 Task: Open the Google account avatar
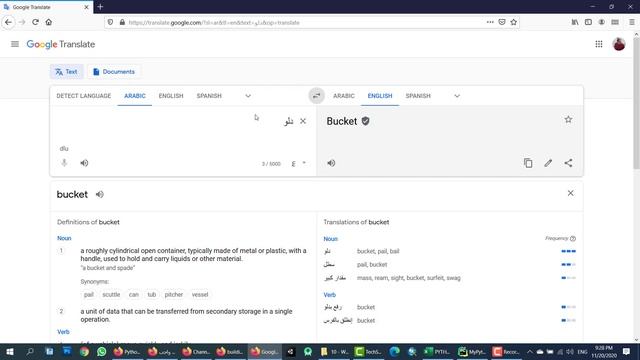pyautogui.click(x=619, y=44)
